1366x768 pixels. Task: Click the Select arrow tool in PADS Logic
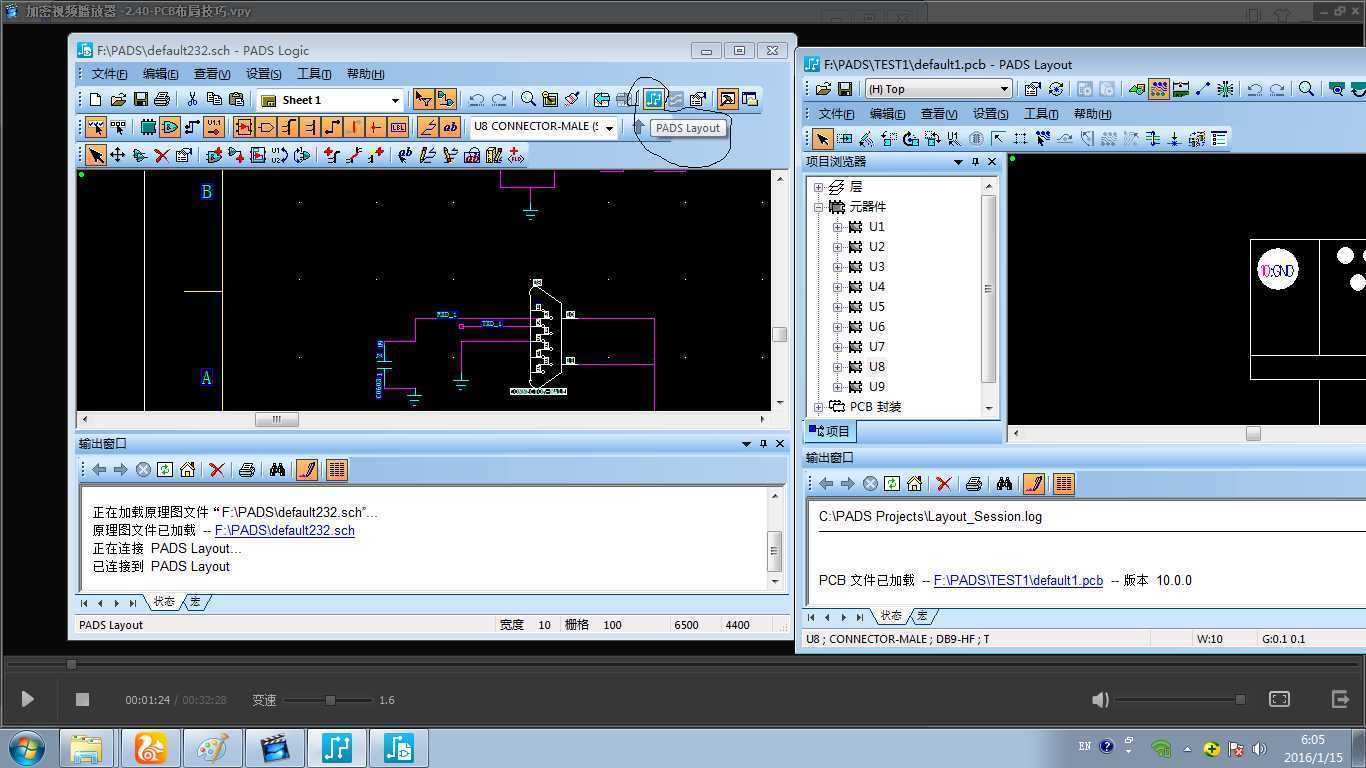pos(95,155)
